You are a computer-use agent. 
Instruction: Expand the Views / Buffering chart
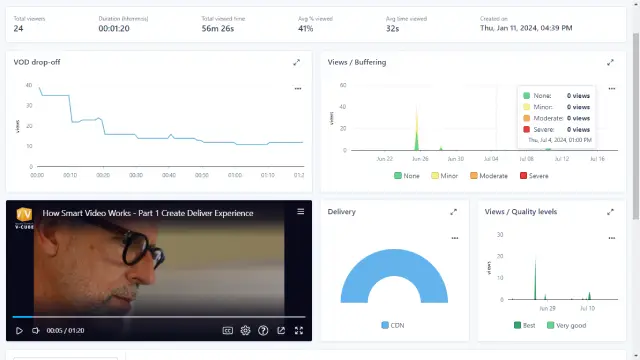(x=610, y=62)
